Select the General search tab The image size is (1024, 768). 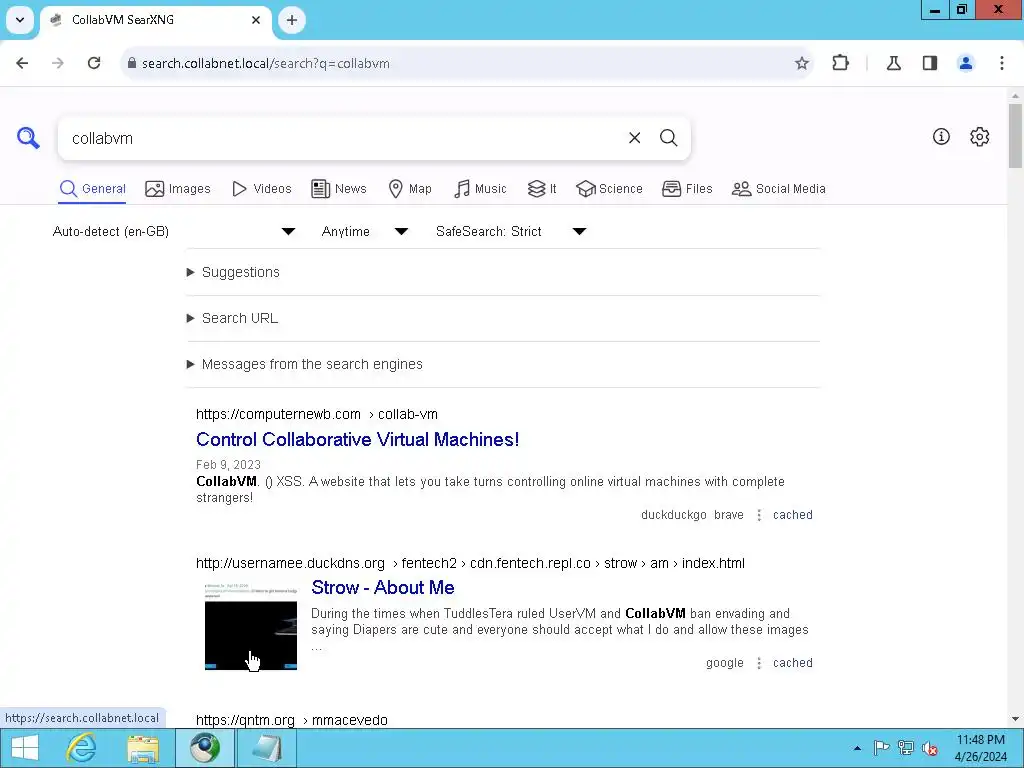click(x=92, y=189)
